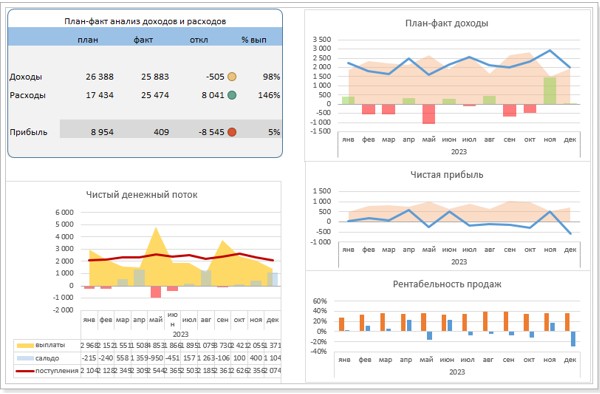Click the blue дек bar in Рентабельность продаж
Screen dimensions: 600x394
tap(573, 339)
